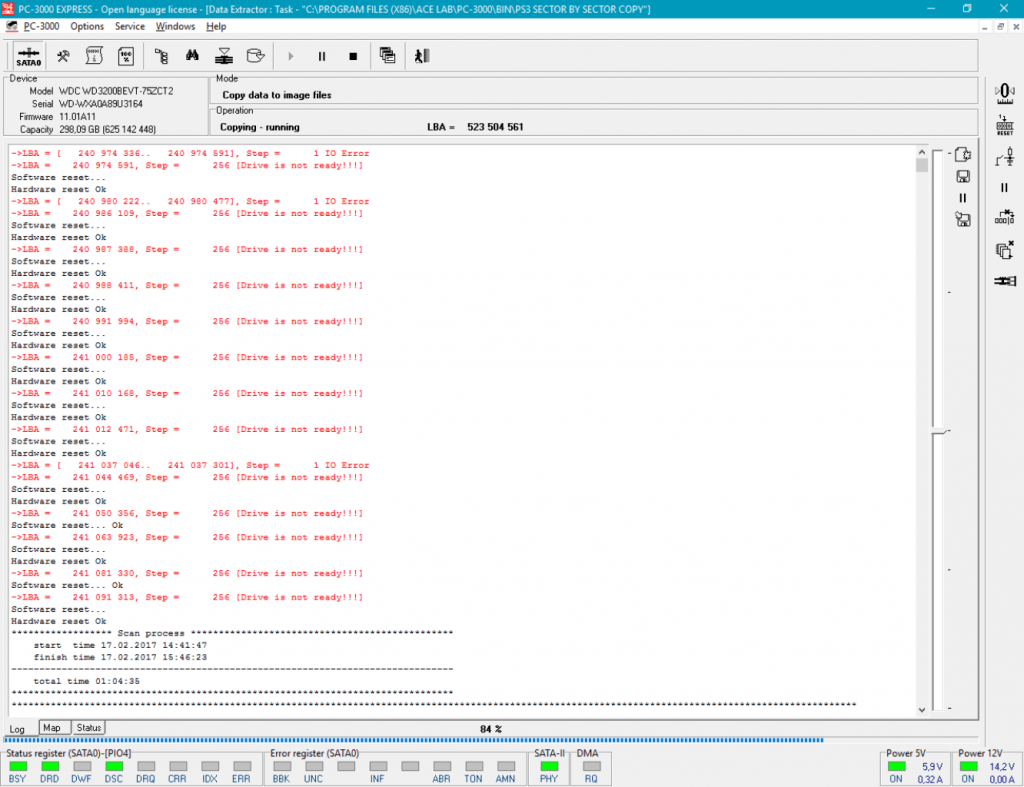Click the 100% test icon in toolbar
Screen dimensions: 1024x787
[125, 56]
